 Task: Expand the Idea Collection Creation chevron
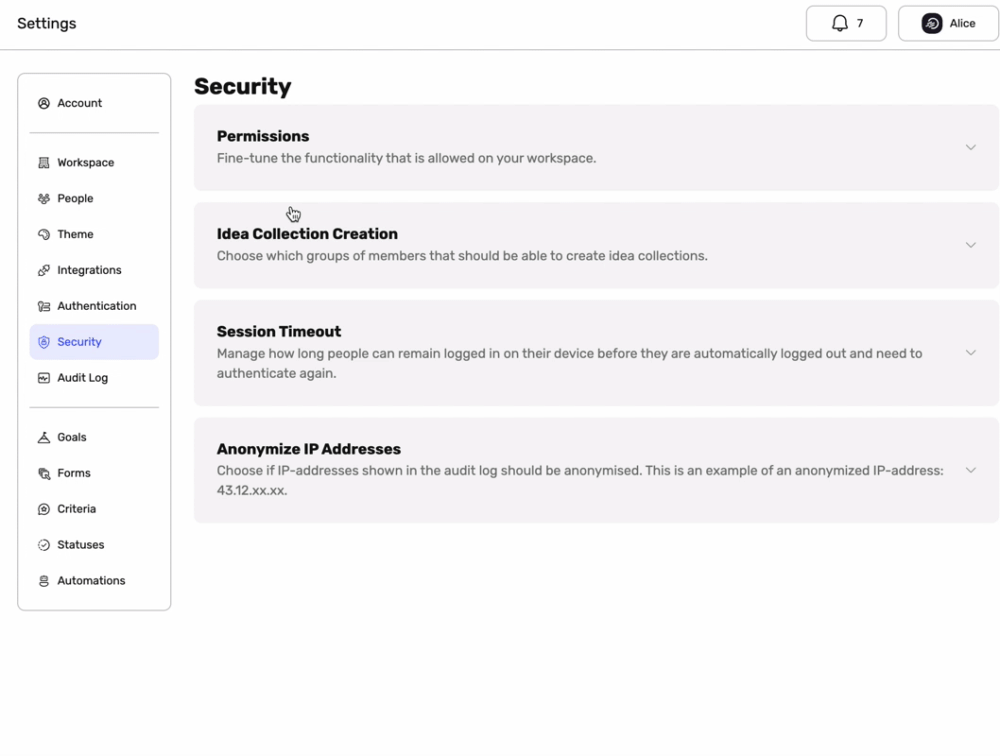(971, 245)
